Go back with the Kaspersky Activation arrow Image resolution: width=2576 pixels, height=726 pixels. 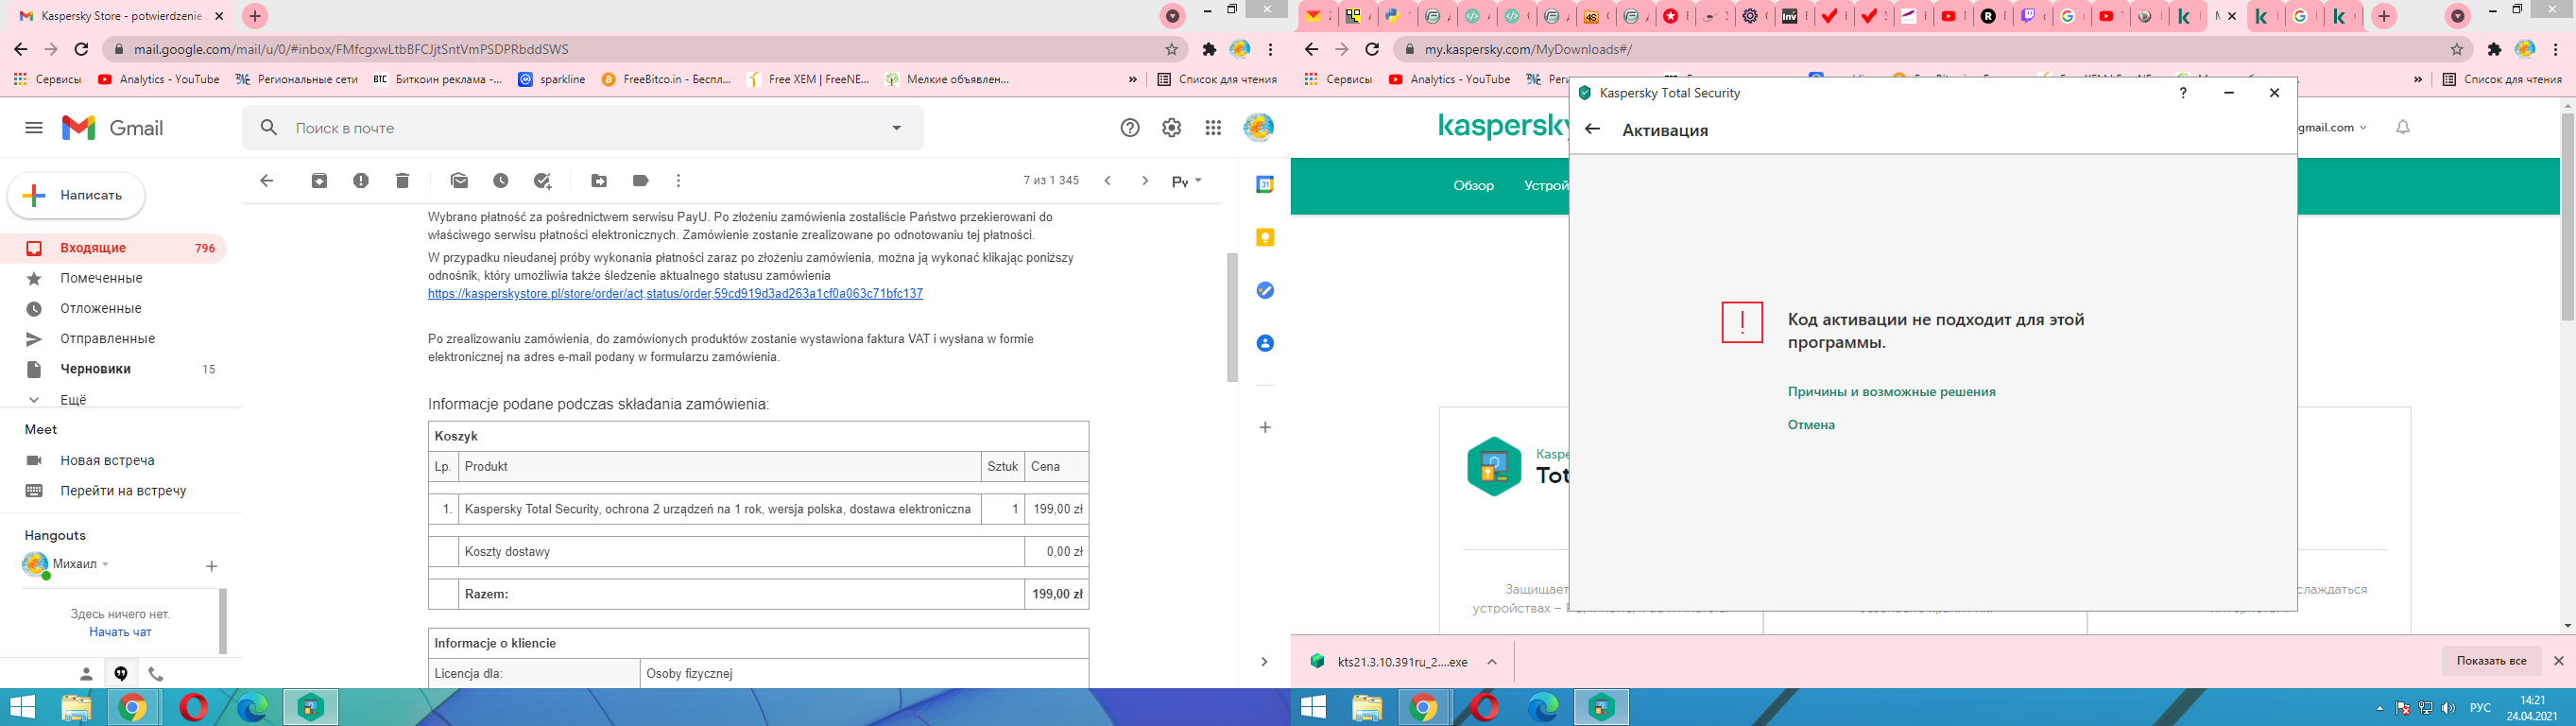pyautogui.click(x=1593, y=129)
